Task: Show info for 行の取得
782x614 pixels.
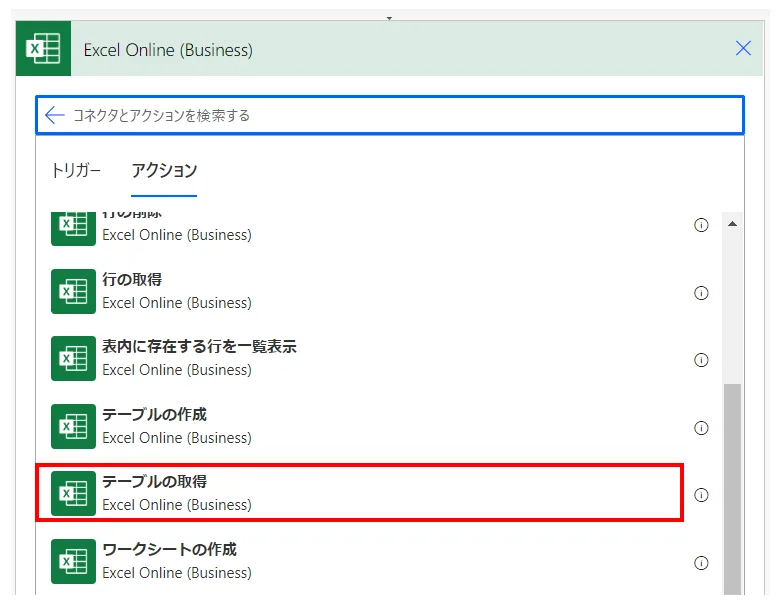Action: 701,293
